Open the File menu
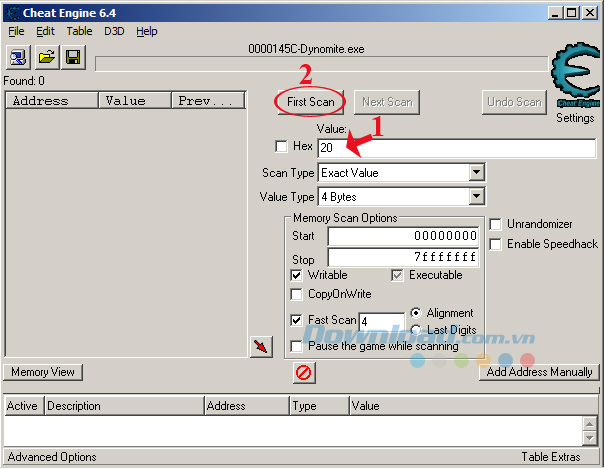This screenshot has height=469, width=604. pyautogui.click(x=16, y=31)
